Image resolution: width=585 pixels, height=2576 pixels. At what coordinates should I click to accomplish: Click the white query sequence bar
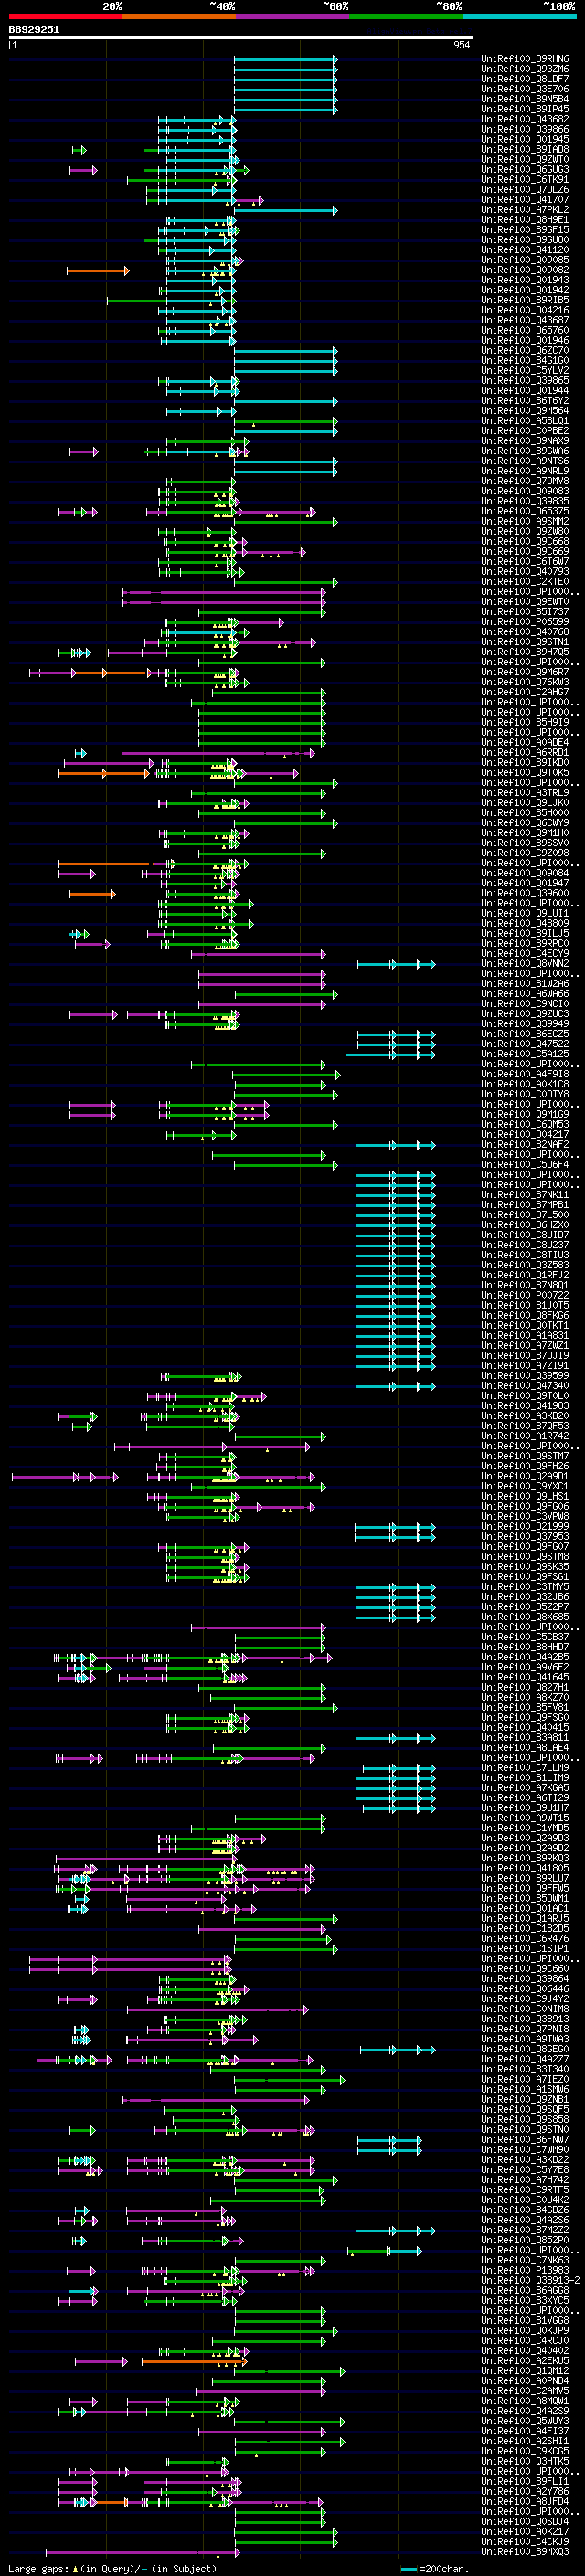click(x=241, y=38)
